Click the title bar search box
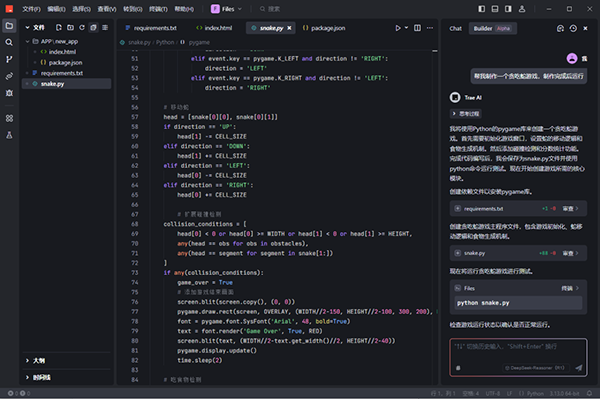Screen dimensions: 600x399 (270, 9)
